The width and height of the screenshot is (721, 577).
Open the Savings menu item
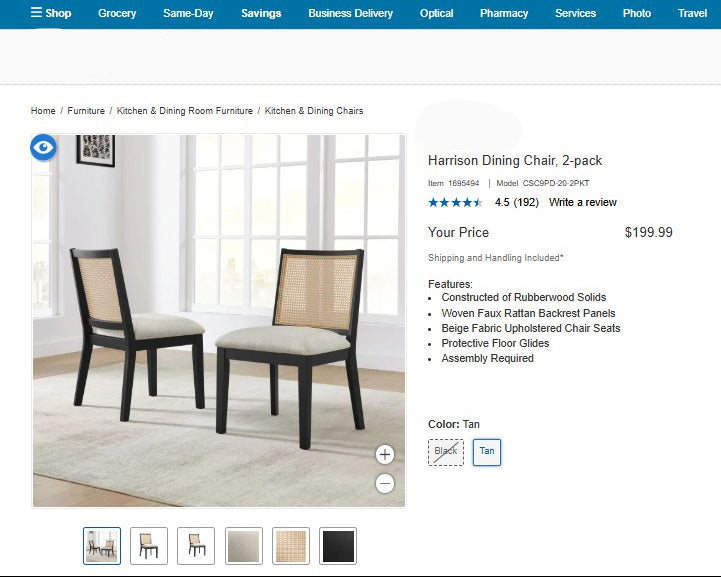(x=261, y=13)
